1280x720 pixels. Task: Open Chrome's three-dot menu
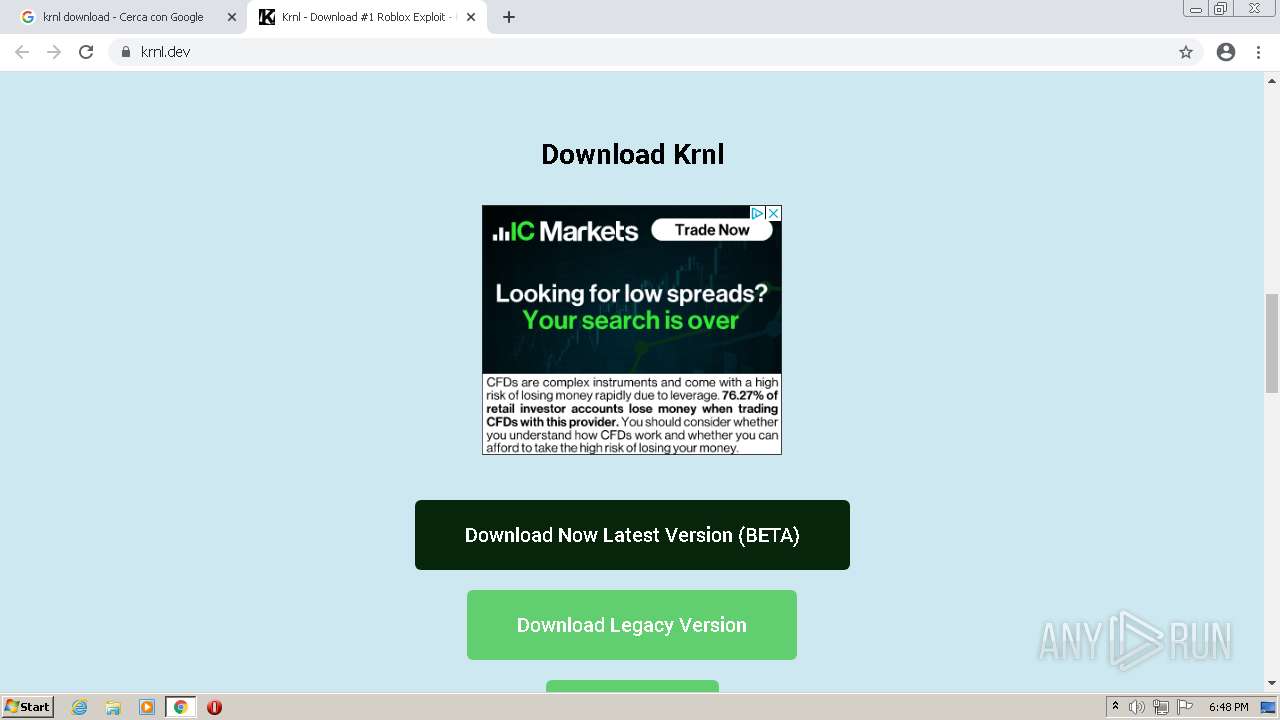[x=1259, y=52]
